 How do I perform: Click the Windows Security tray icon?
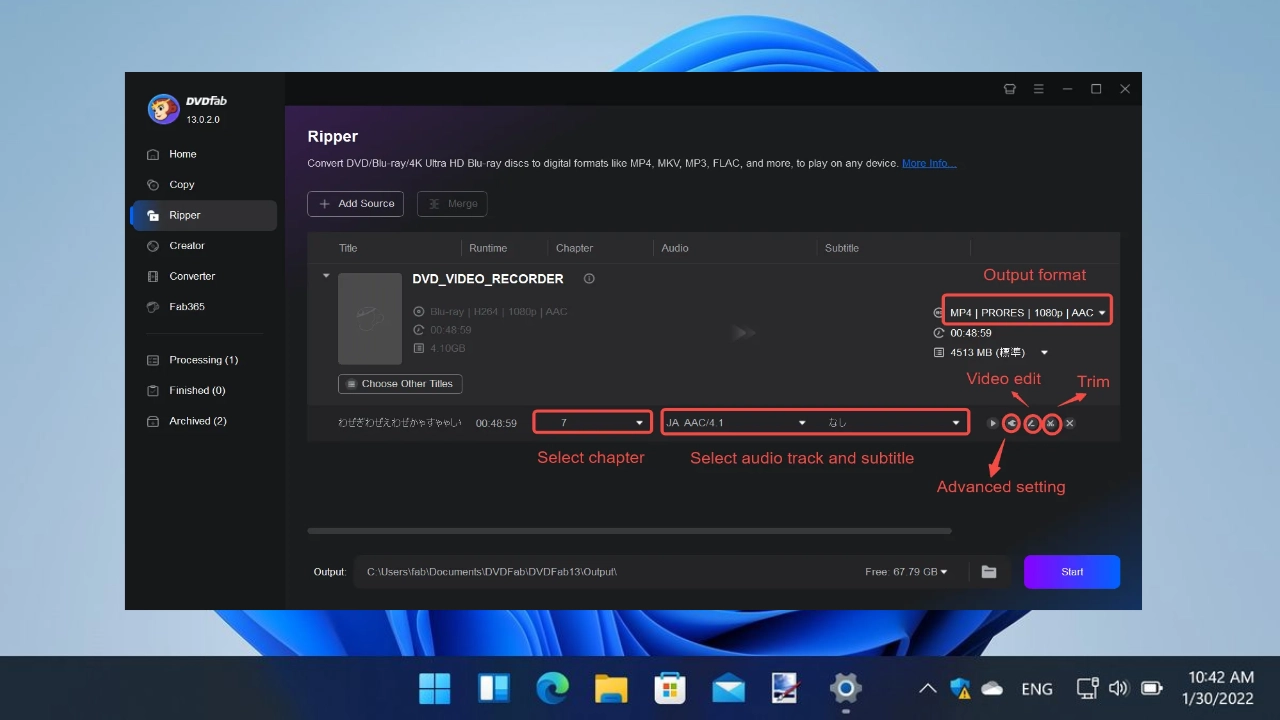tap(960, 688)
